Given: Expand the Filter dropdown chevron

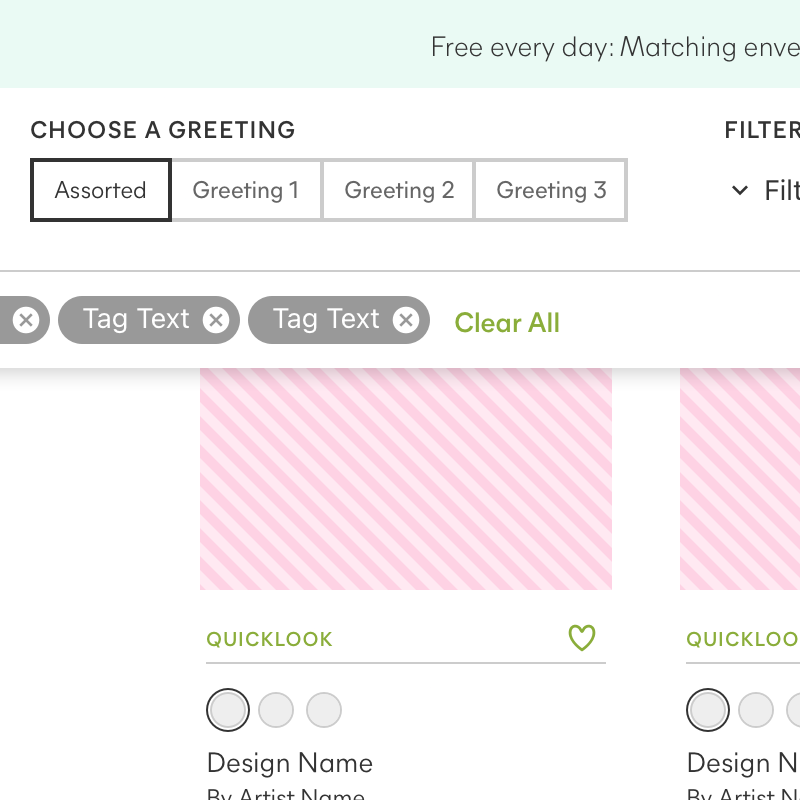Looking at the screenshot, I should (739, 190).
